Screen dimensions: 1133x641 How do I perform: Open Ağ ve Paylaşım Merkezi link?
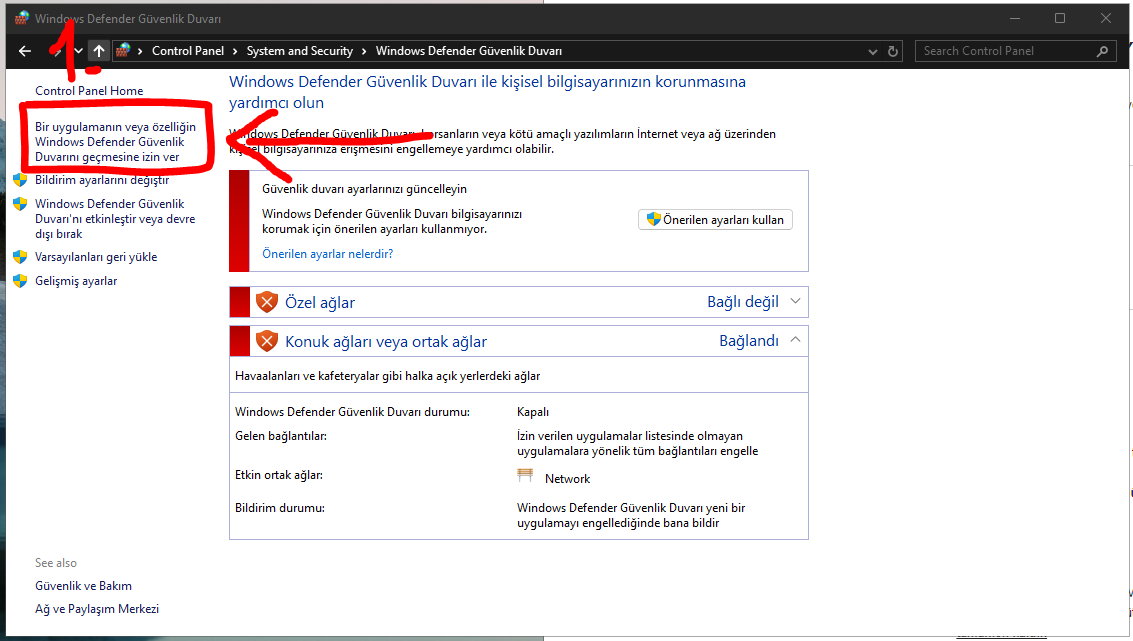tap(97, 608)
